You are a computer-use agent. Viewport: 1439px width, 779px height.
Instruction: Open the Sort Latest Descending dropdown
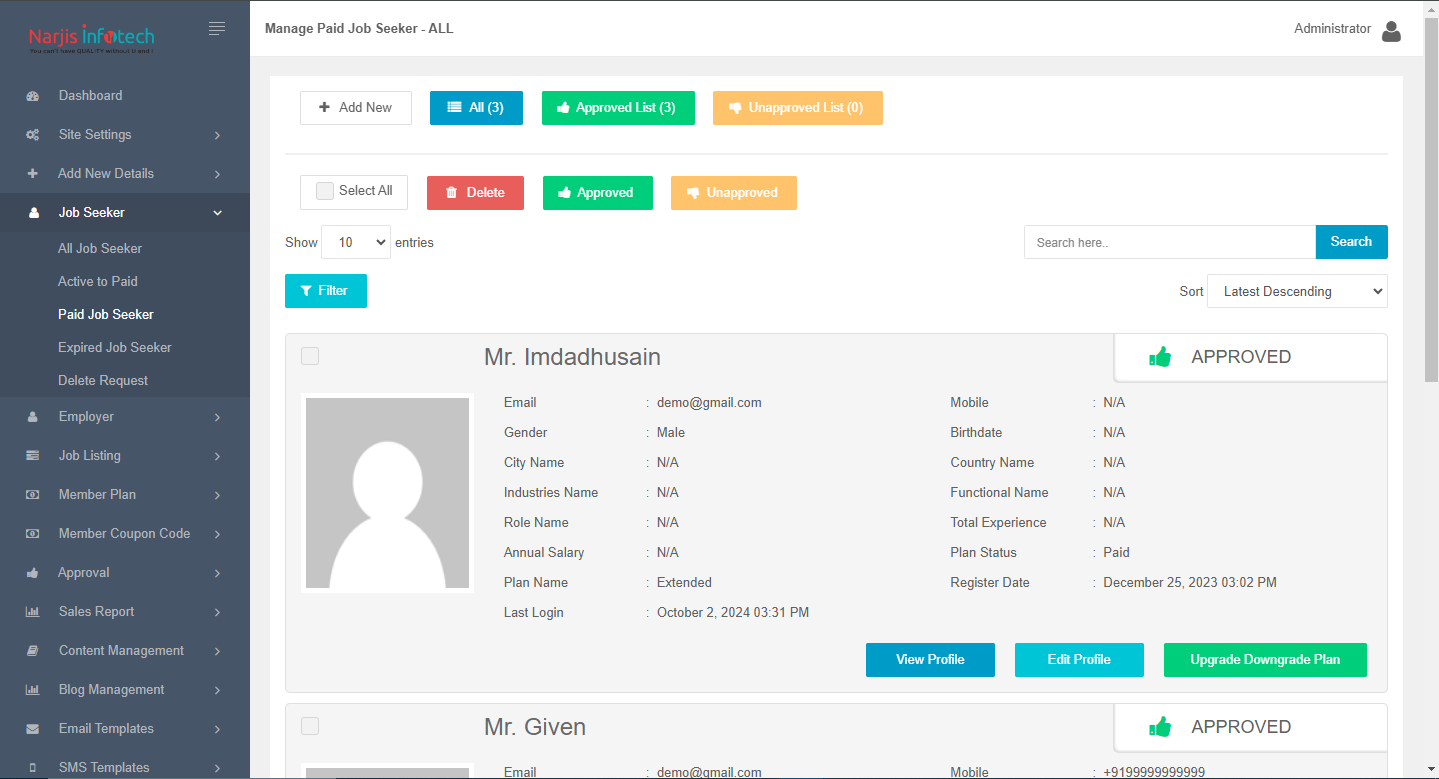tap(1297, 291)
